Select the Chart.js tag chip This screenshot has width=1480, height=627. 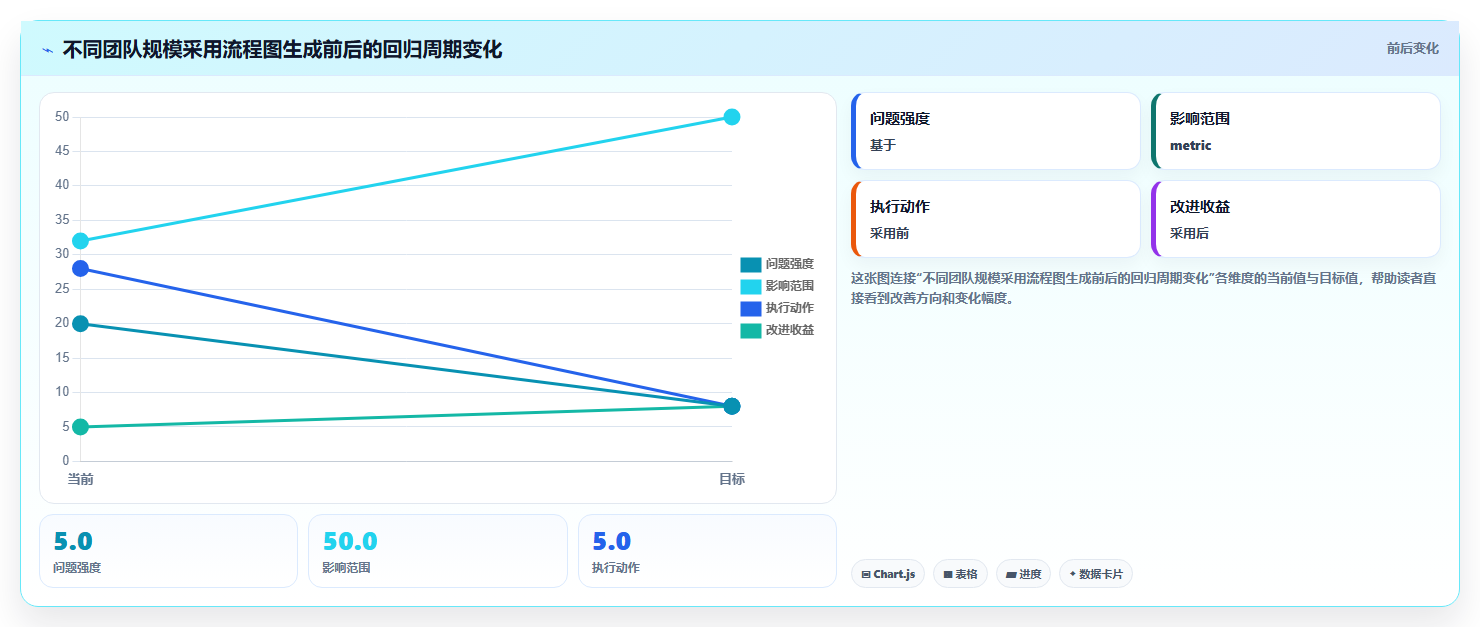click(x=888, y=574)
